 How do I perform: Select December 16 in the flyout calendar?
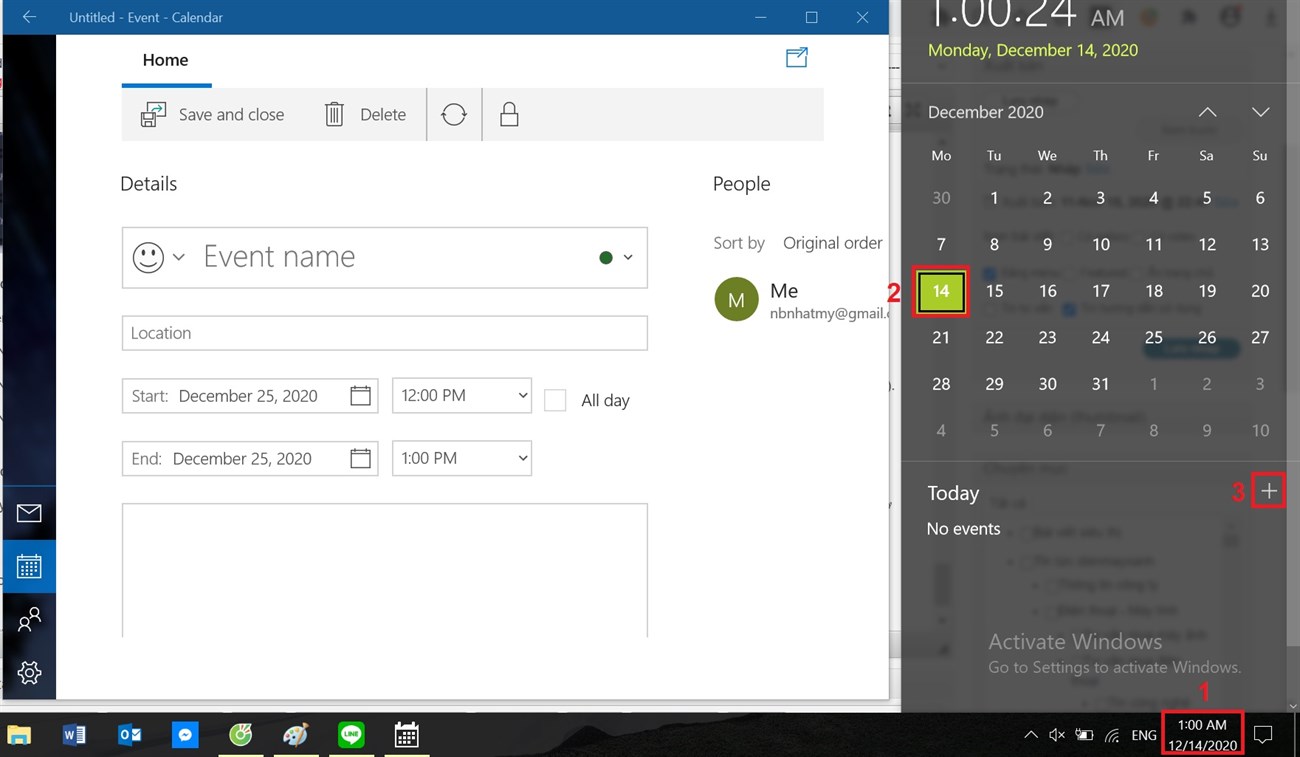(x=1048, y=291)
